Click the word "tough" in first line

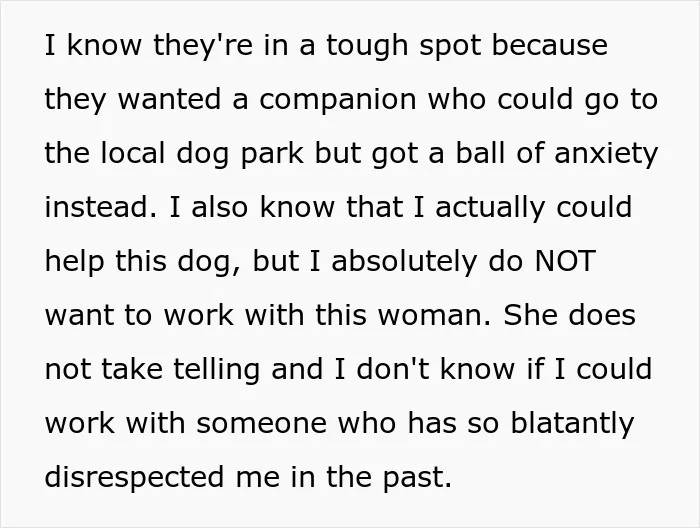tap(367, 47)
